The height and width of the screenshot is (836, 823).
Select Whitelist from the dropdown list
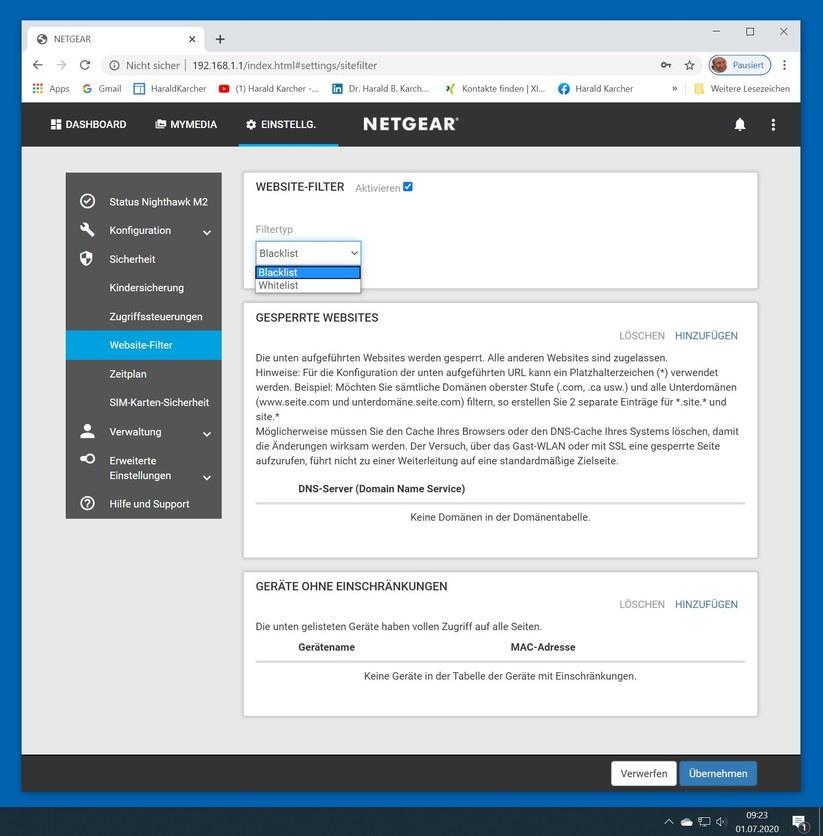point(279,286)
